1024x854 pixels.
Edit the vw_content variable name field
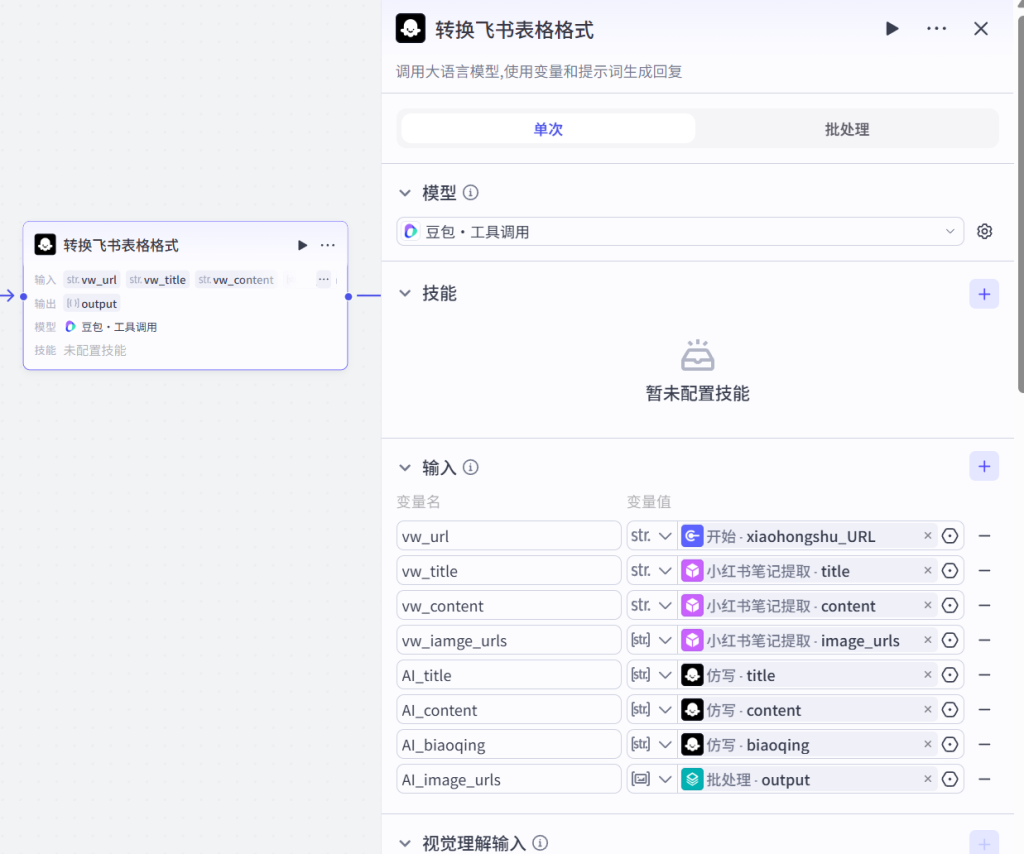pos(508,606)
